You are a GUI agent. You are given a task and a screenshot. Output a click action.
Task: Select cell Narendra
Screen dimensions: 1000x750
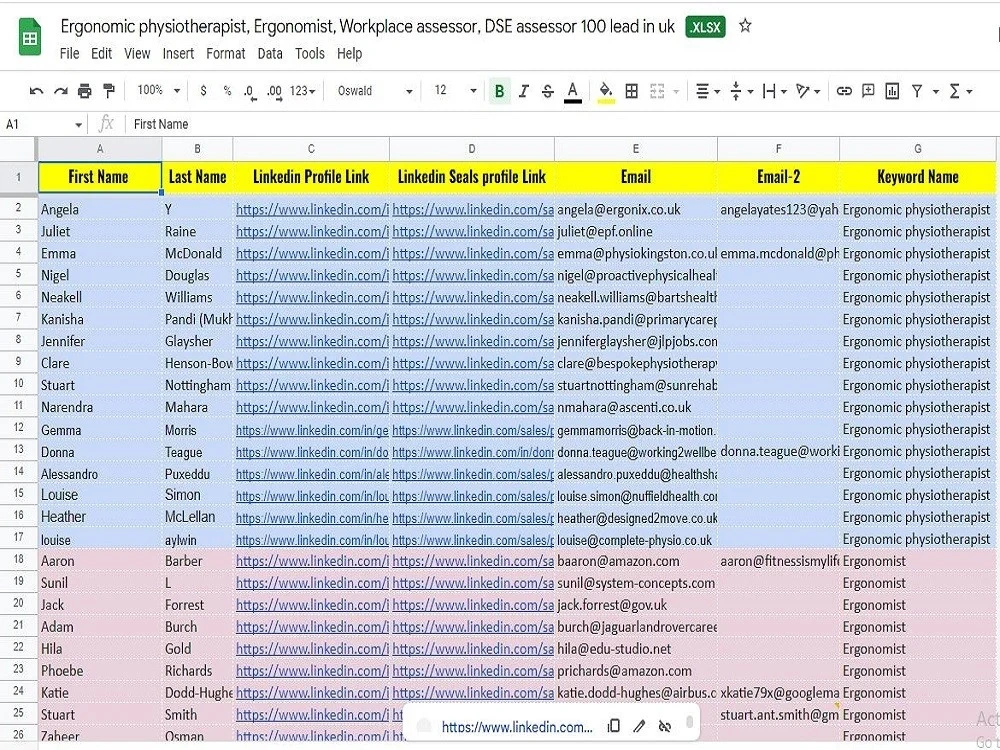click(x=100, y=407)
